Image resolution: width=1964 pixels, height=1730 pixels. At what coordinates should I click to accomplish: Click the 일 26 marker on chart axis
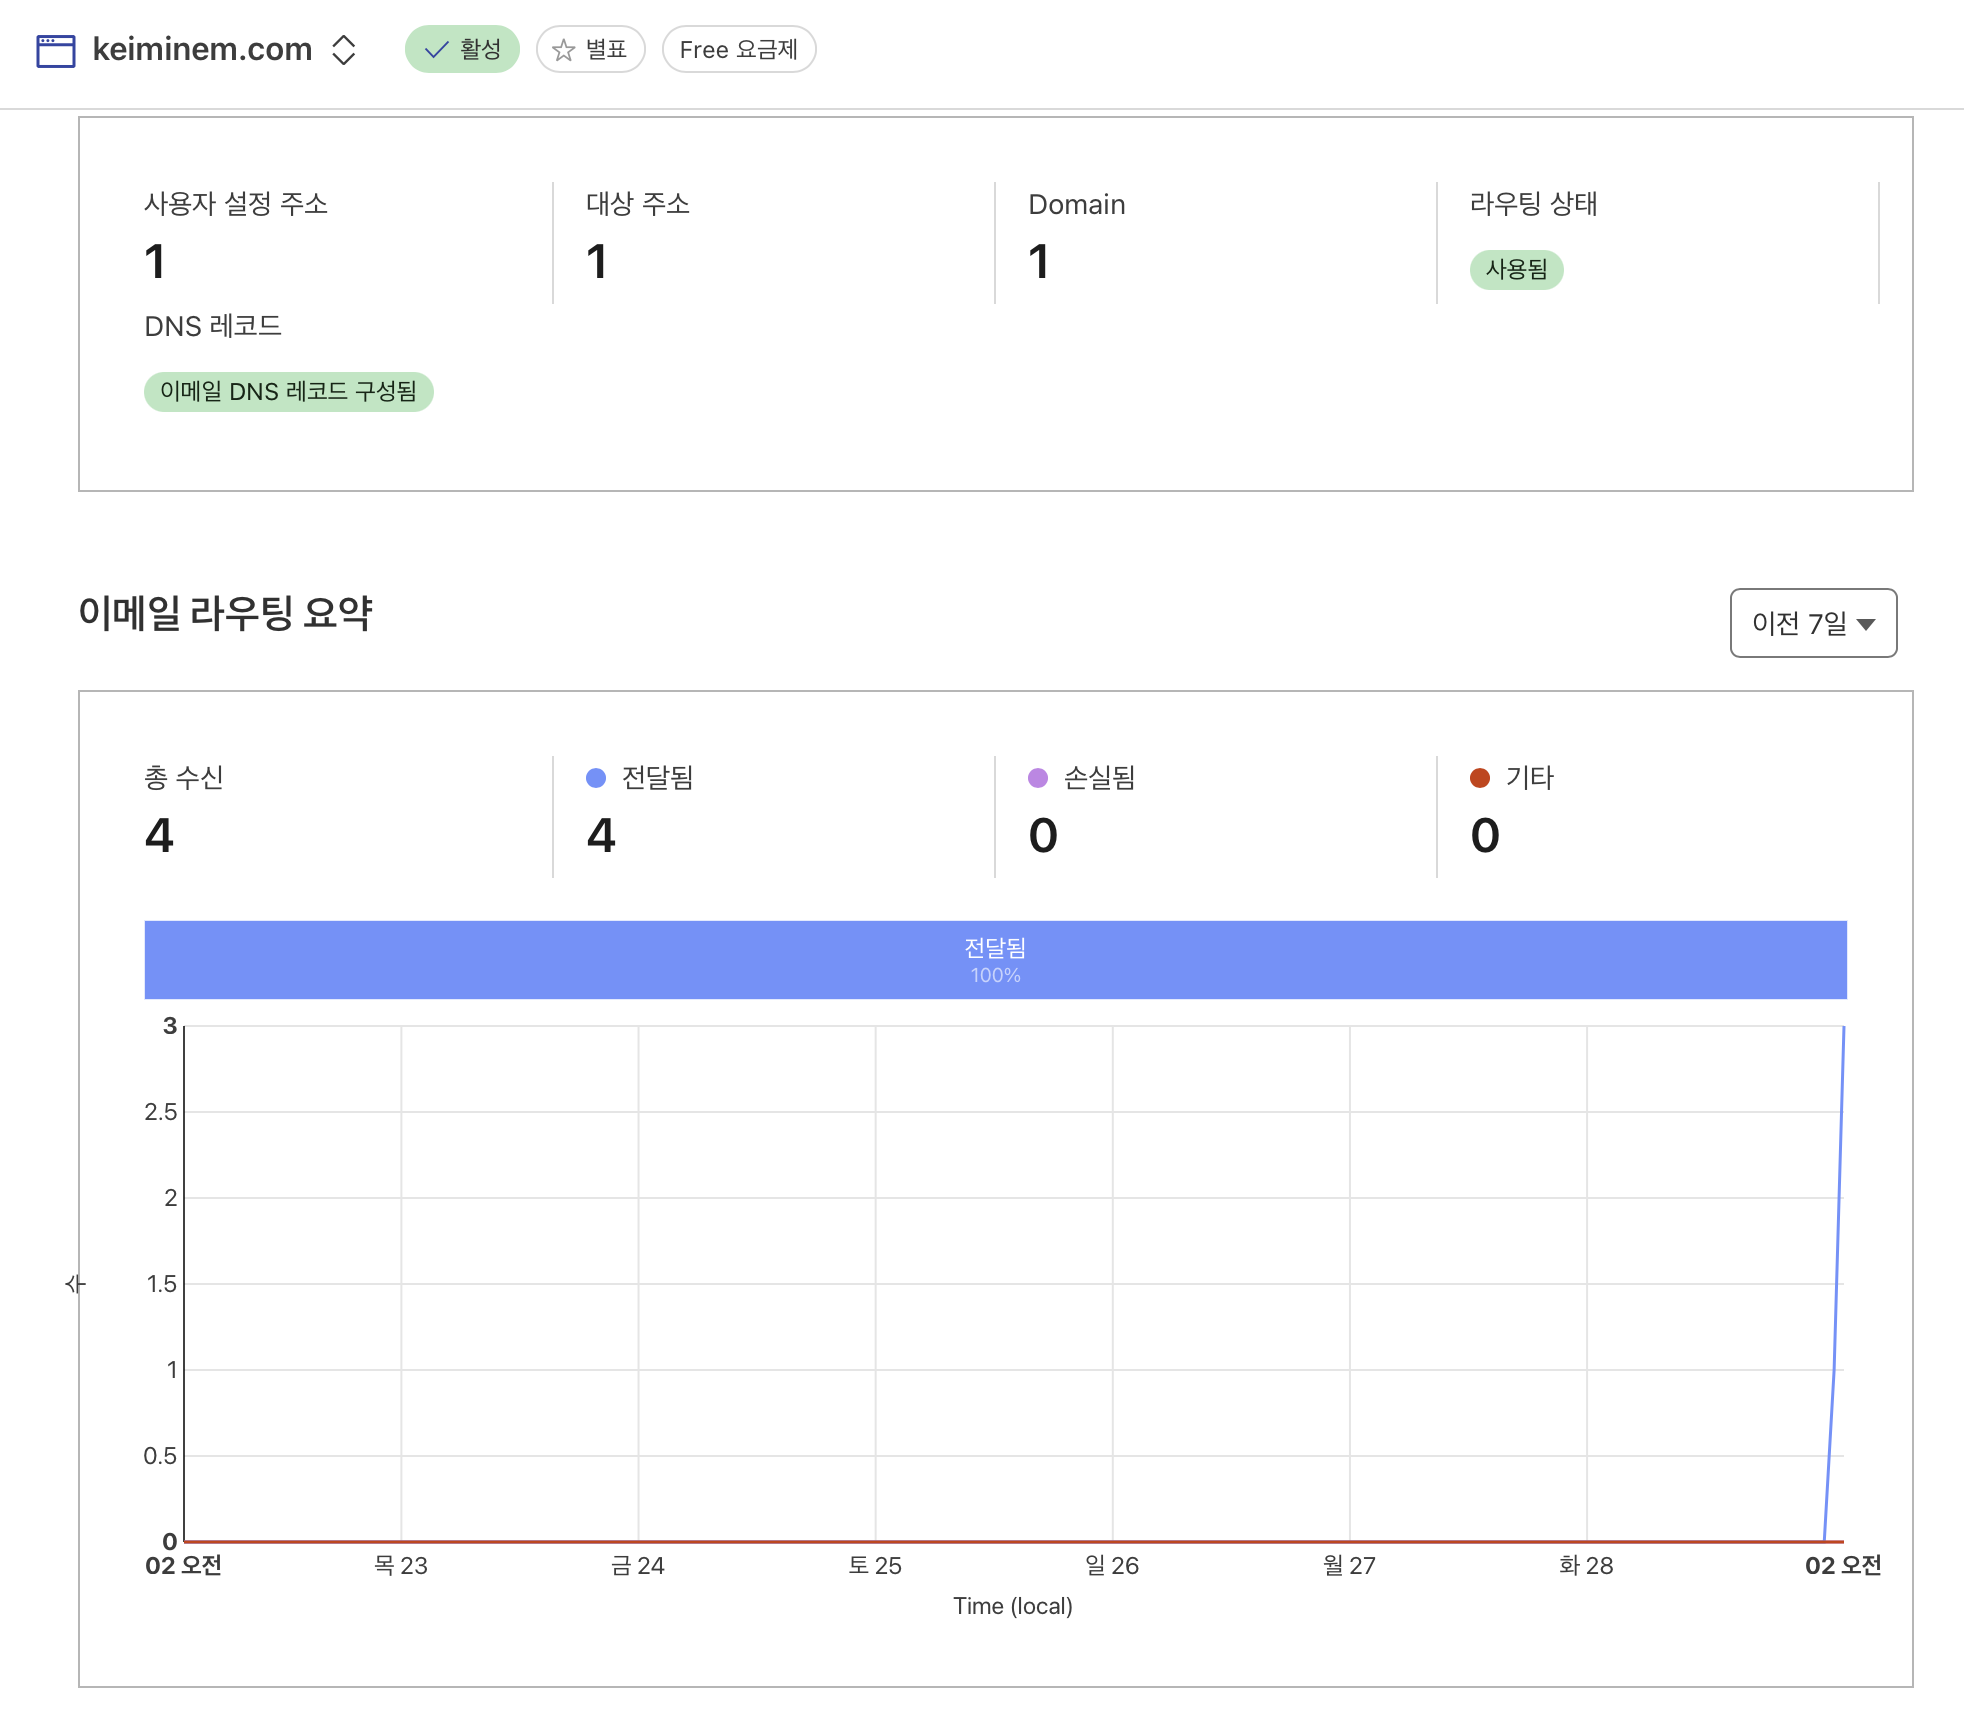(x=1112, y=1565)
